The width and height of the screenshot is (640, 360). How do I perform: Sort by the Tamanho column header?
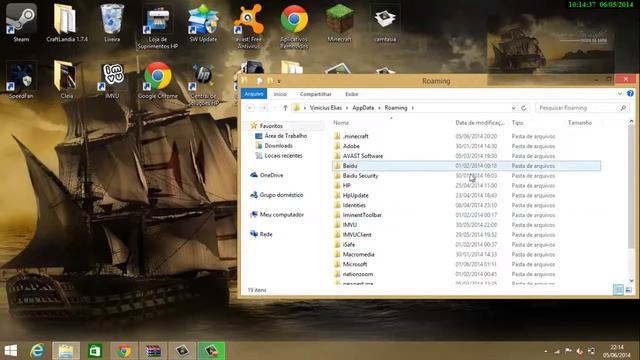[x=580, y=122]
